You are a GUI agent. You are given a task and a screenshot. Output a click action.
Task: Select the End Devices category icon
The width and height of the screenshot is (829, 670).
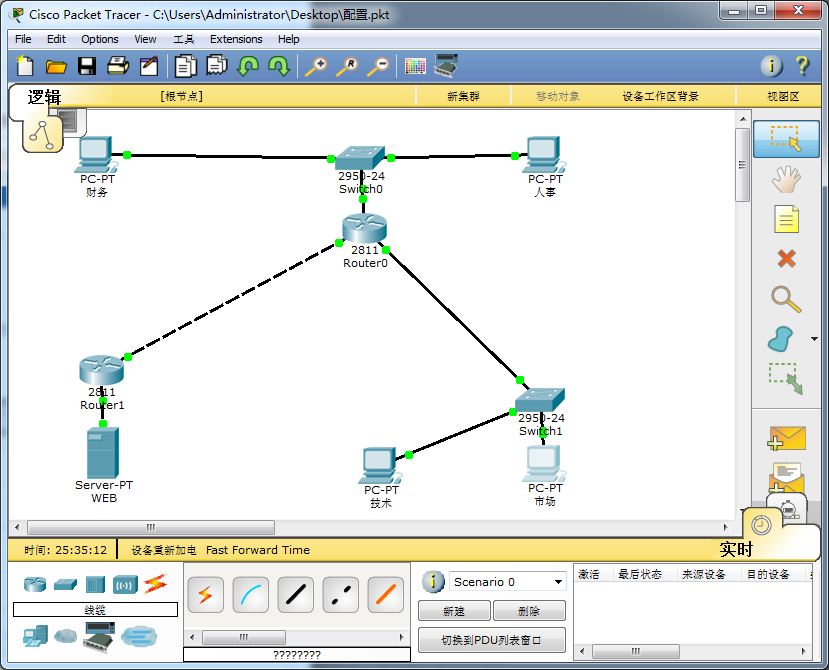35,636
